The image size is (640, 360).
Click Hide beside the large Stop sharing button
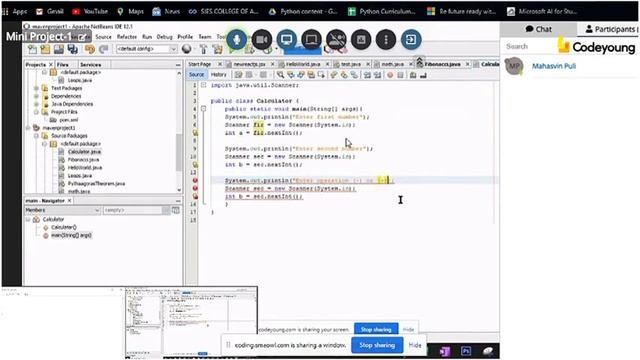415,345
